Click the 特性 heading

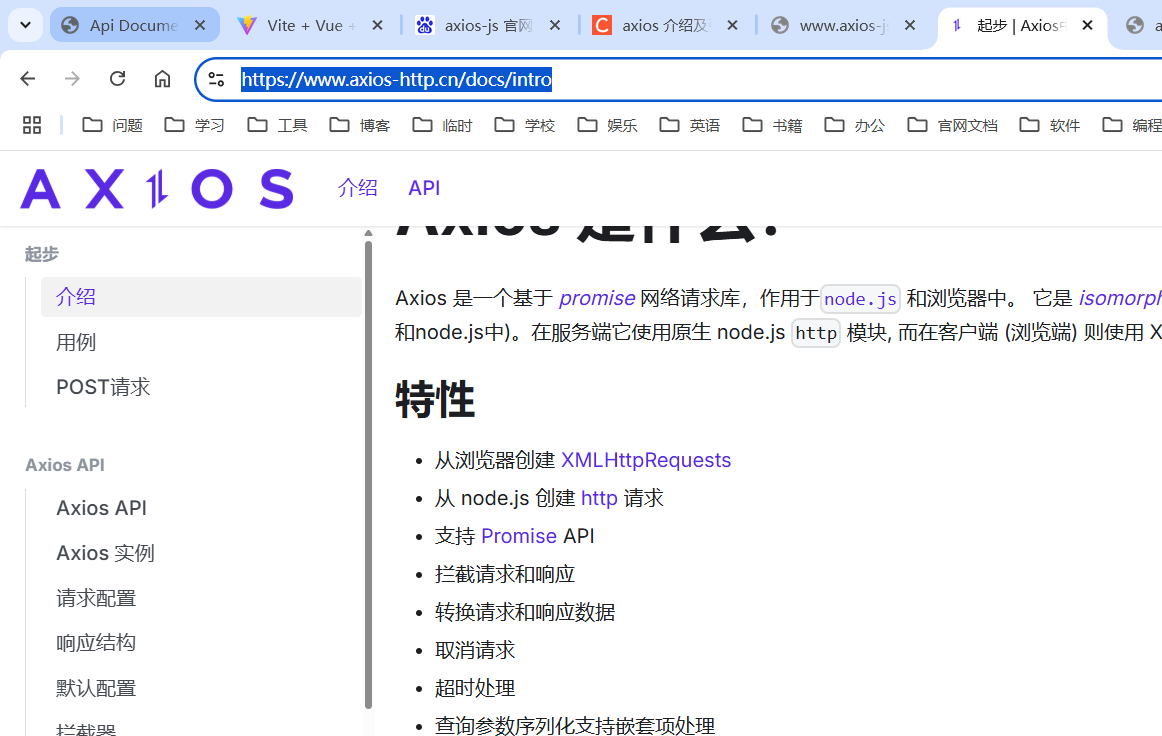(x=435, y=400)
